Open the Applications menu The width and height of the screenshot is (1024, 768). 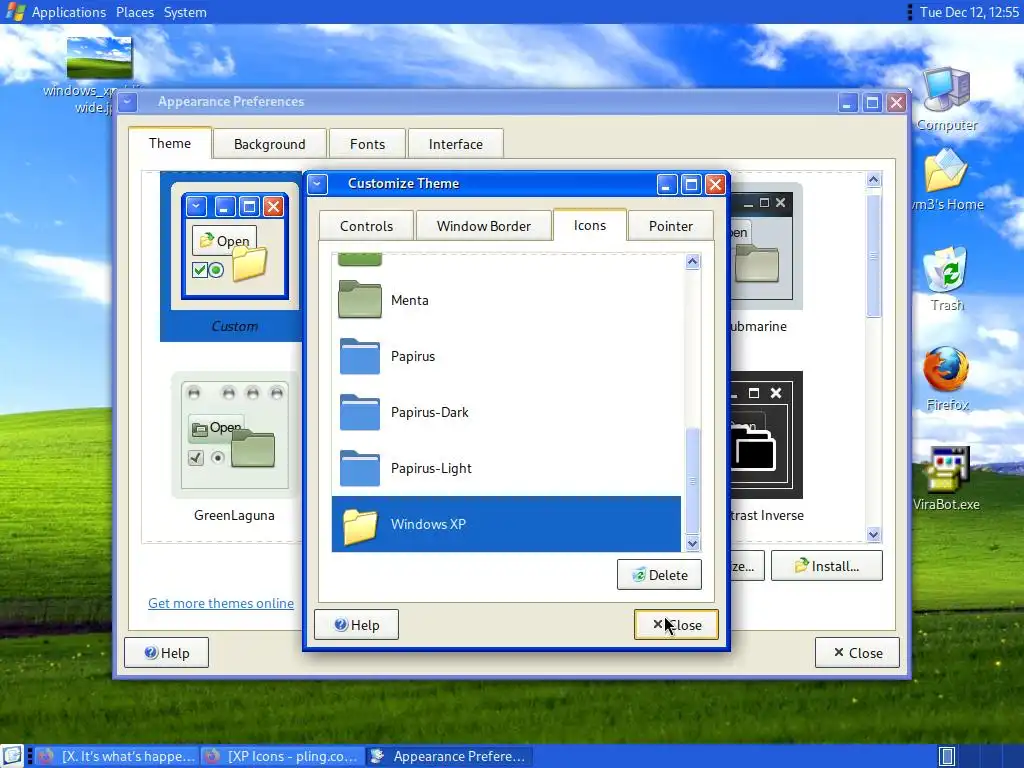(69, 12)
